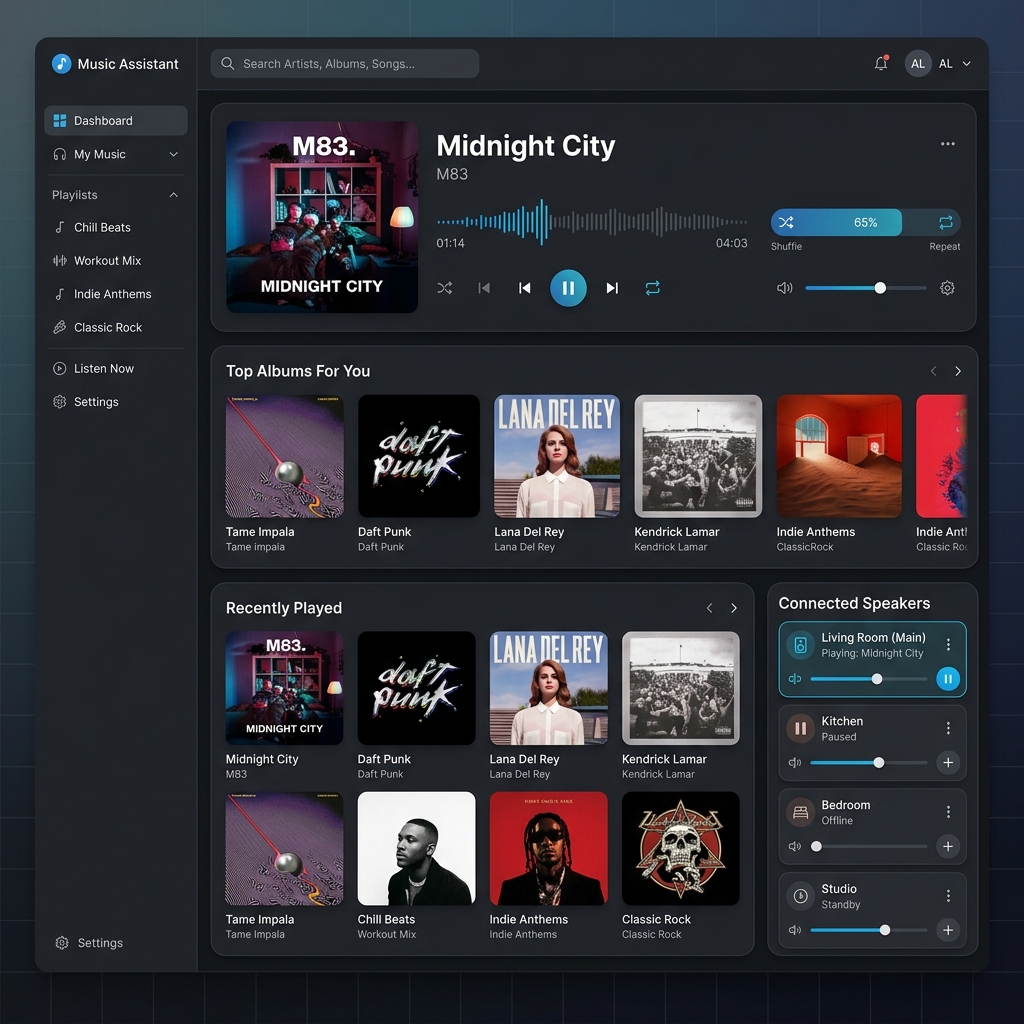Adjust the main player volume slider
Viewport: 1024px width, 1024px height.
(865, 288)
